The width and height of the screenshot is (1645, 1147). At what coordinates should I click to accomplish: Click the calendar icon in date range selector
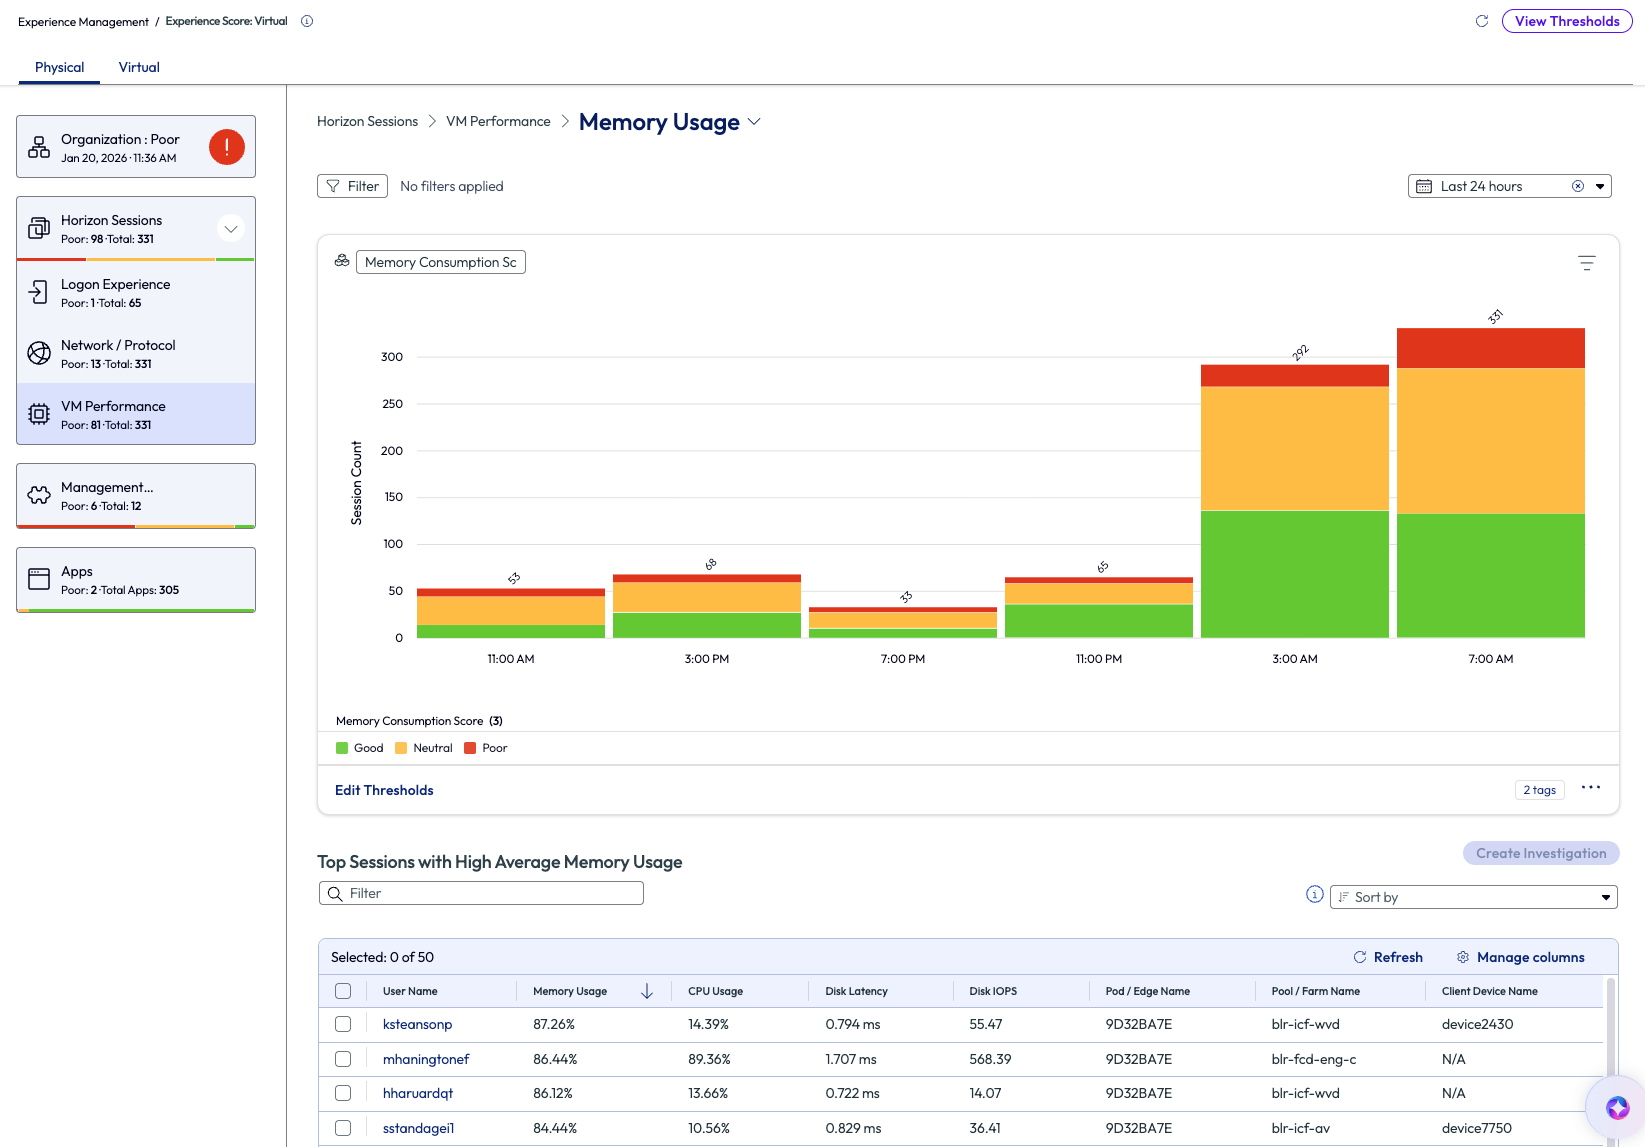(1424, 186)
